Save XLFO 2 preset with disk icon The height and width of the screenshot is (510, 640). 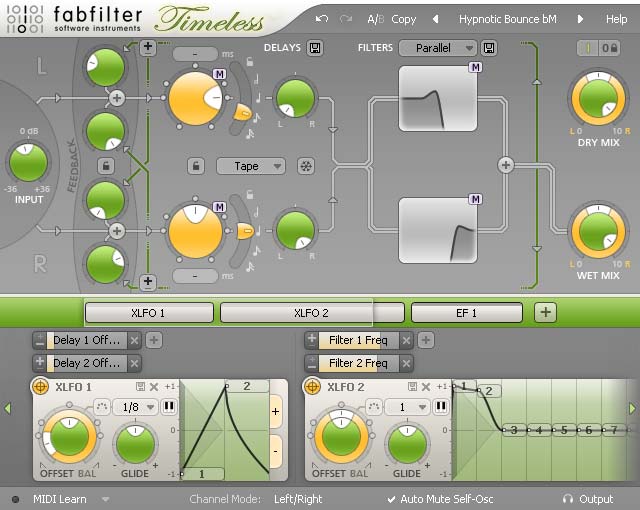click(x=412, y=387)
